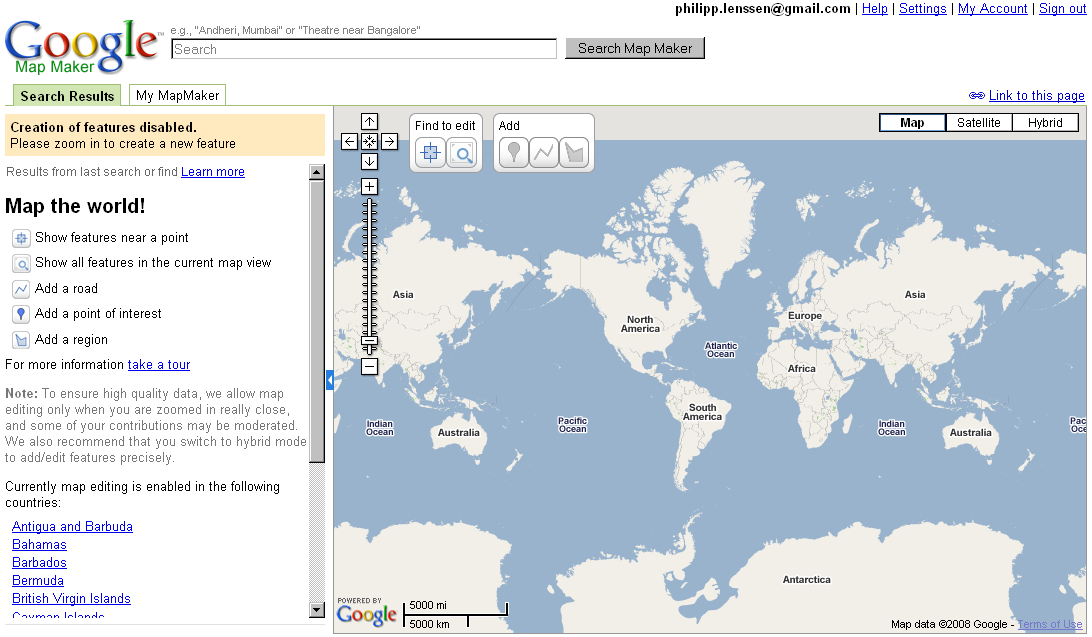Click the Sign out link
This screenshot has width=1092, height=637.
pos(1062,8)
